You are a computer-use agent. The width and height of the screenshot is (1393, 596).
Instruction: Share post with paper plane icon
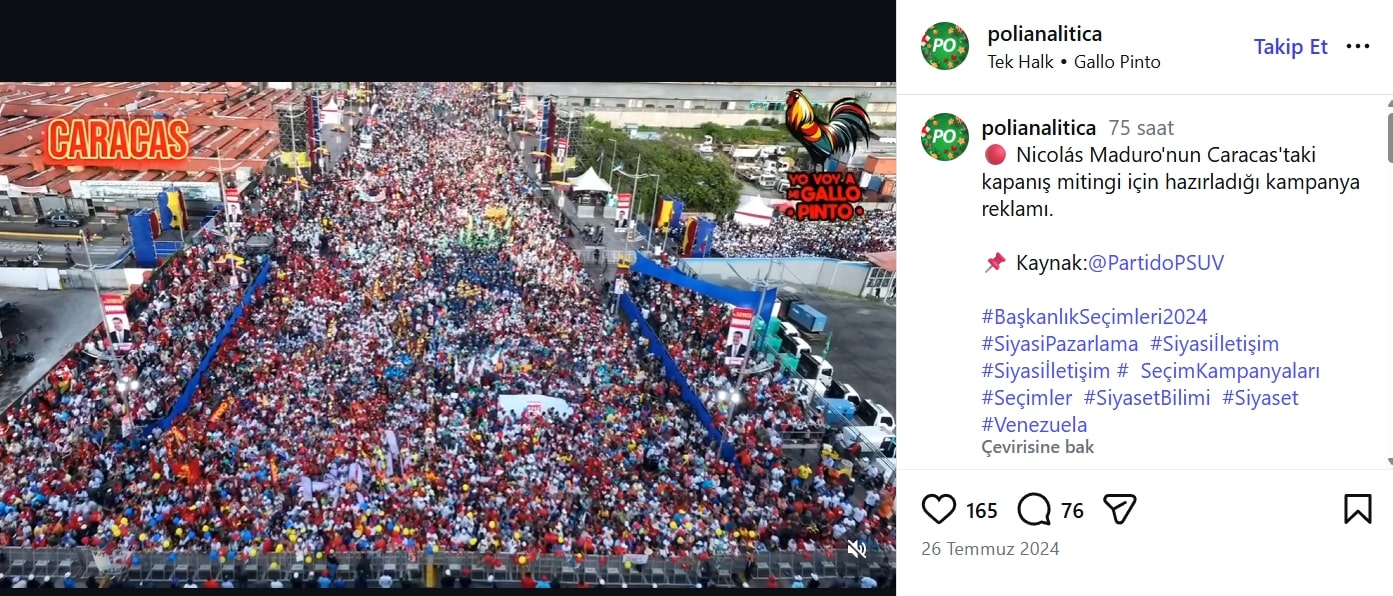1120,510
